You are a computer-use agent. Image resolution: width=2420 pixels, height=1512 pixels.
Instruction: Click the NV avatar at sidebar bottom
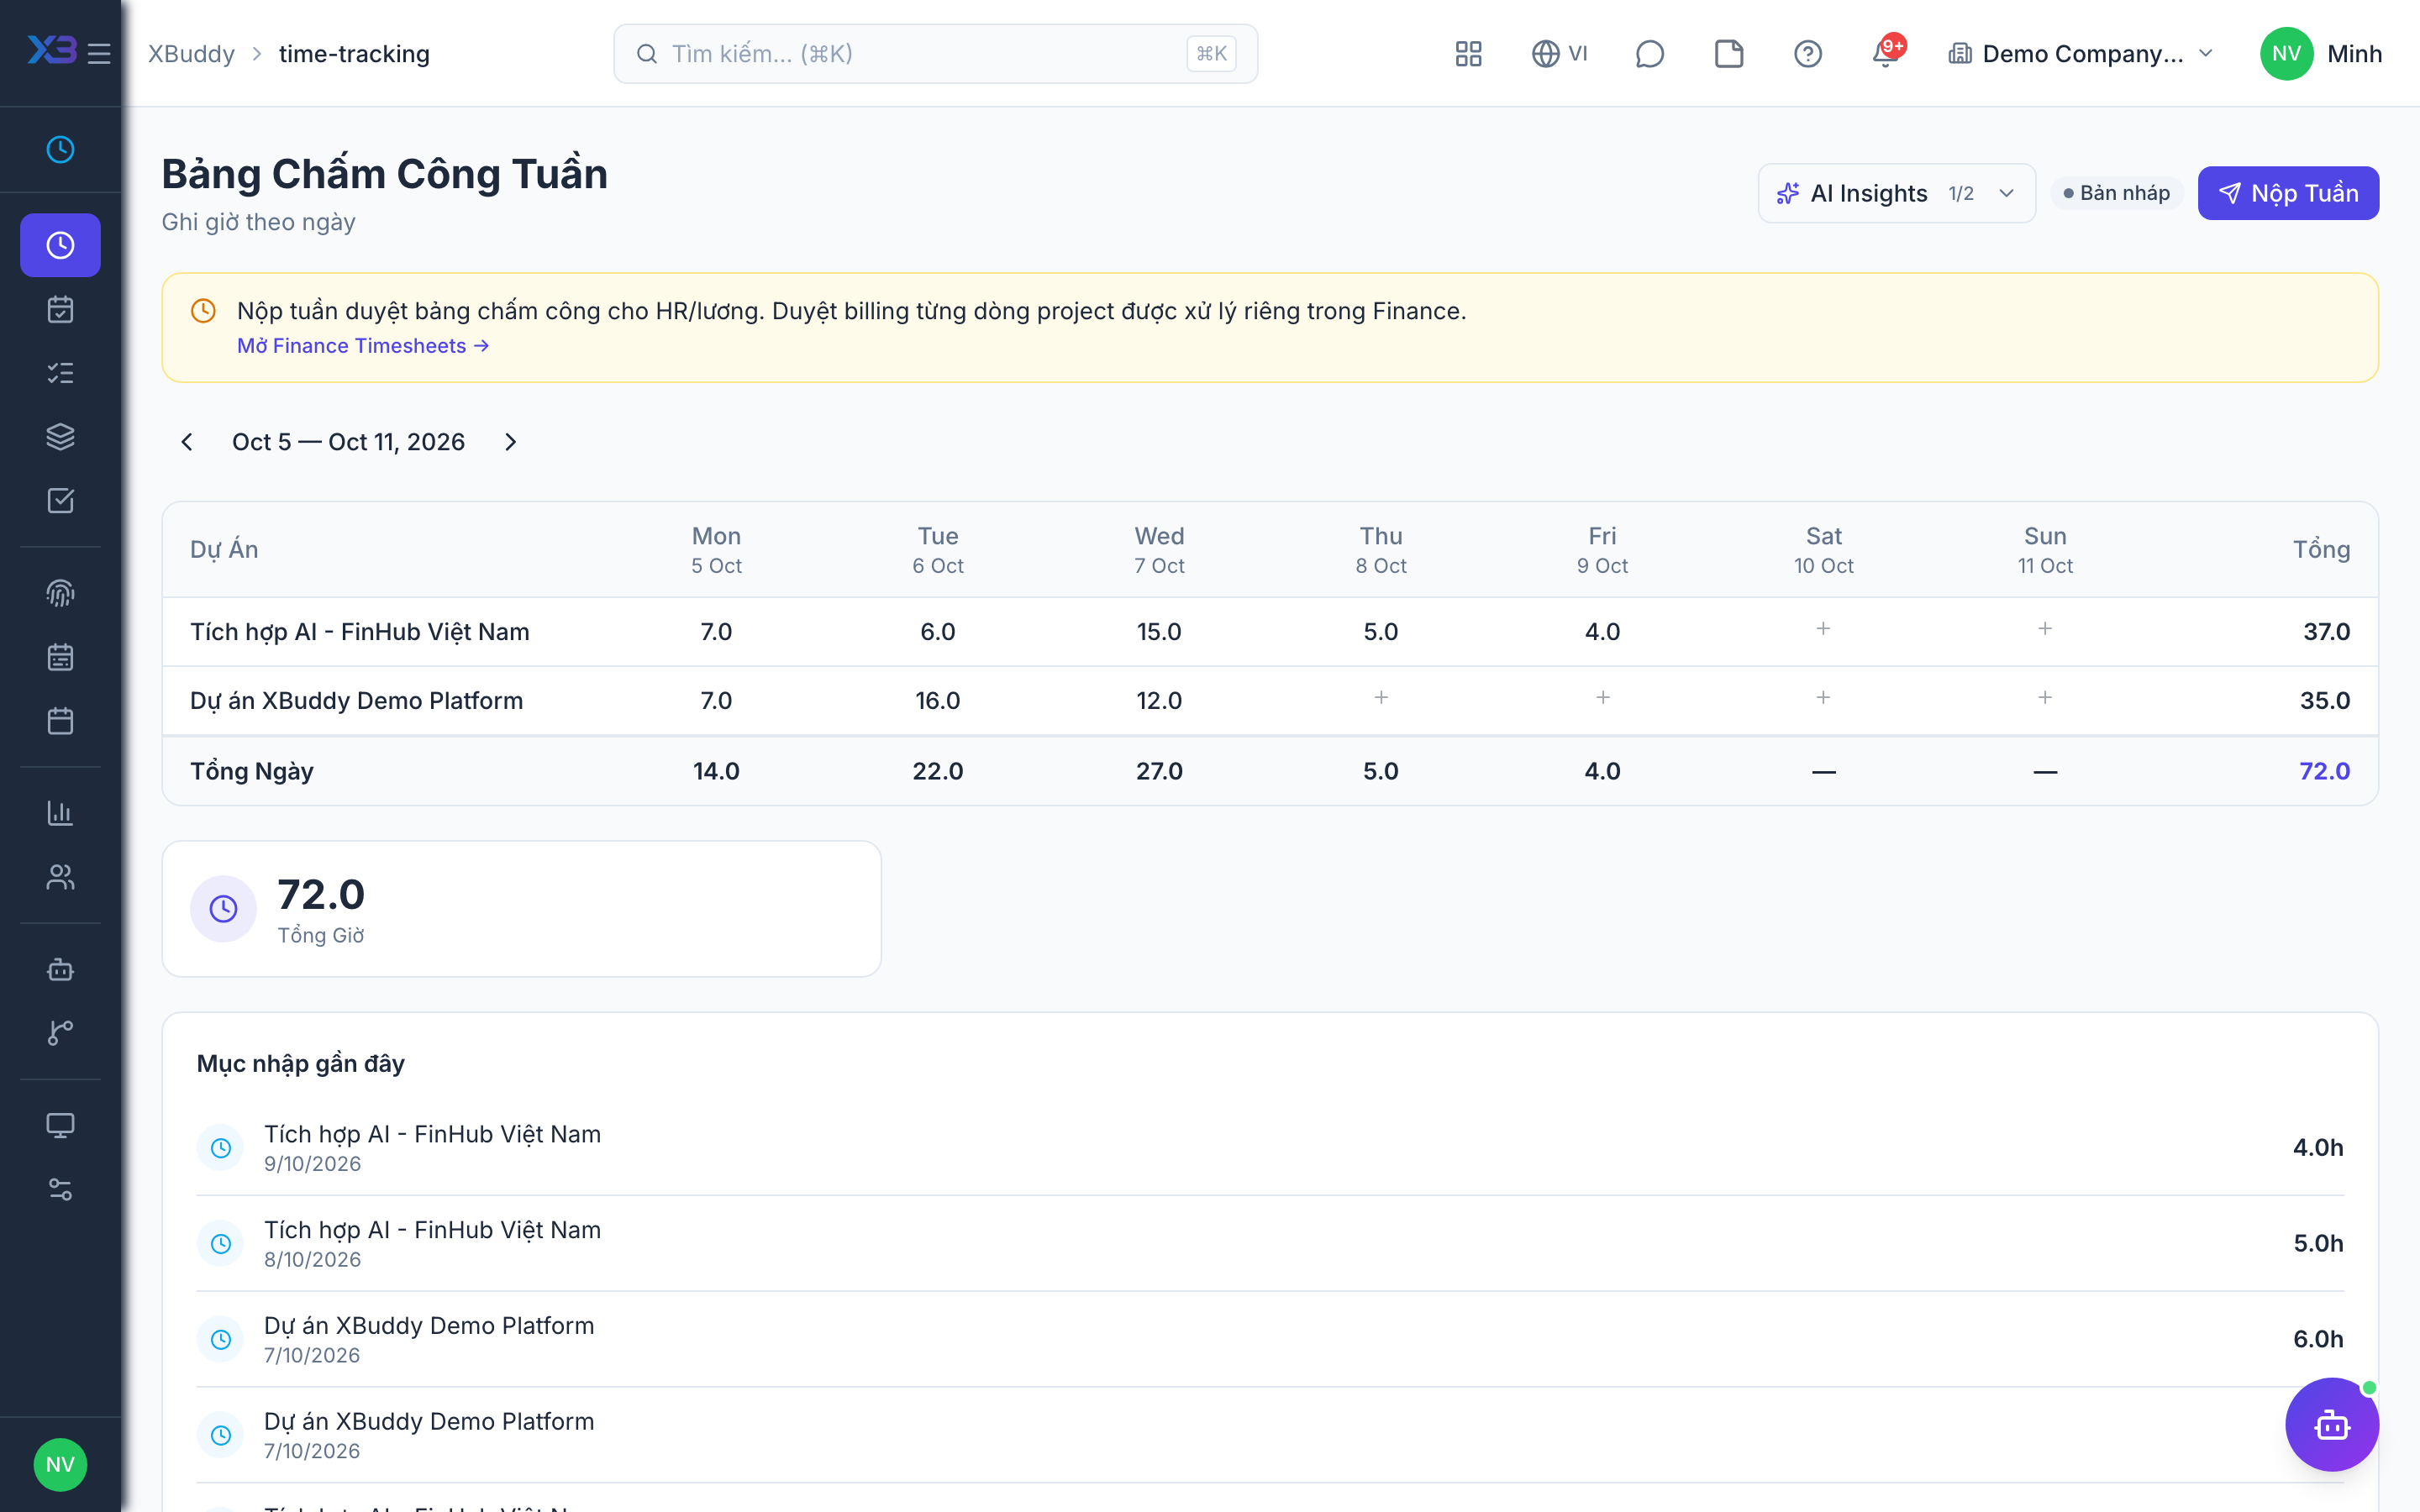(x=60, y=1465)
